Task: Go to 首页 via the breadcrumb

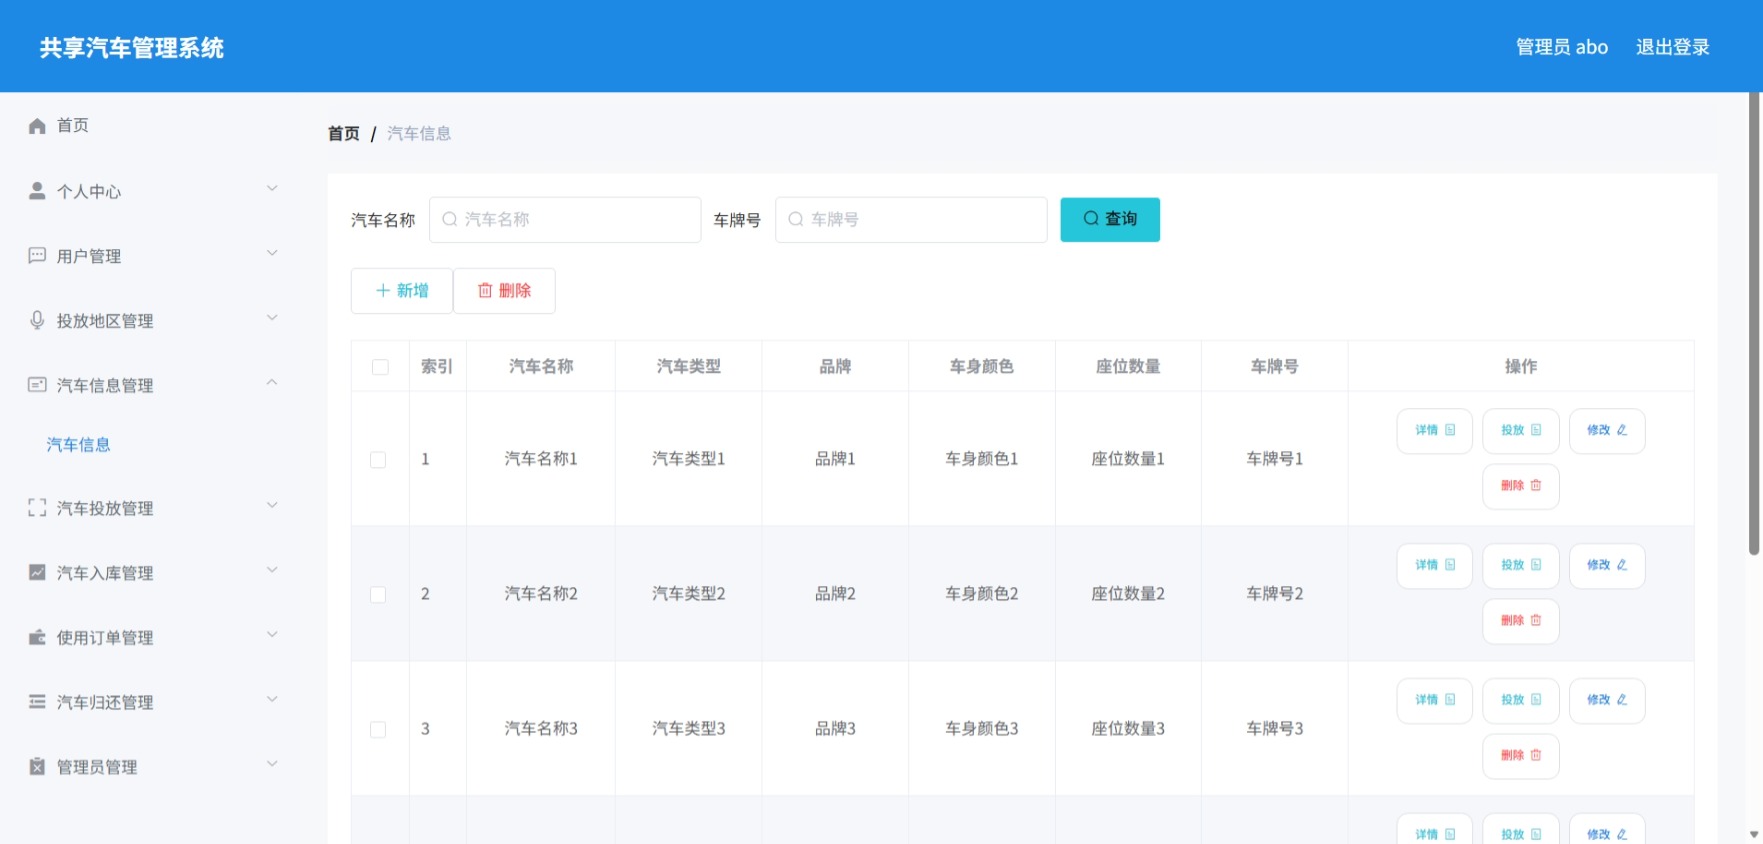Action: click(x=344, y=133)
